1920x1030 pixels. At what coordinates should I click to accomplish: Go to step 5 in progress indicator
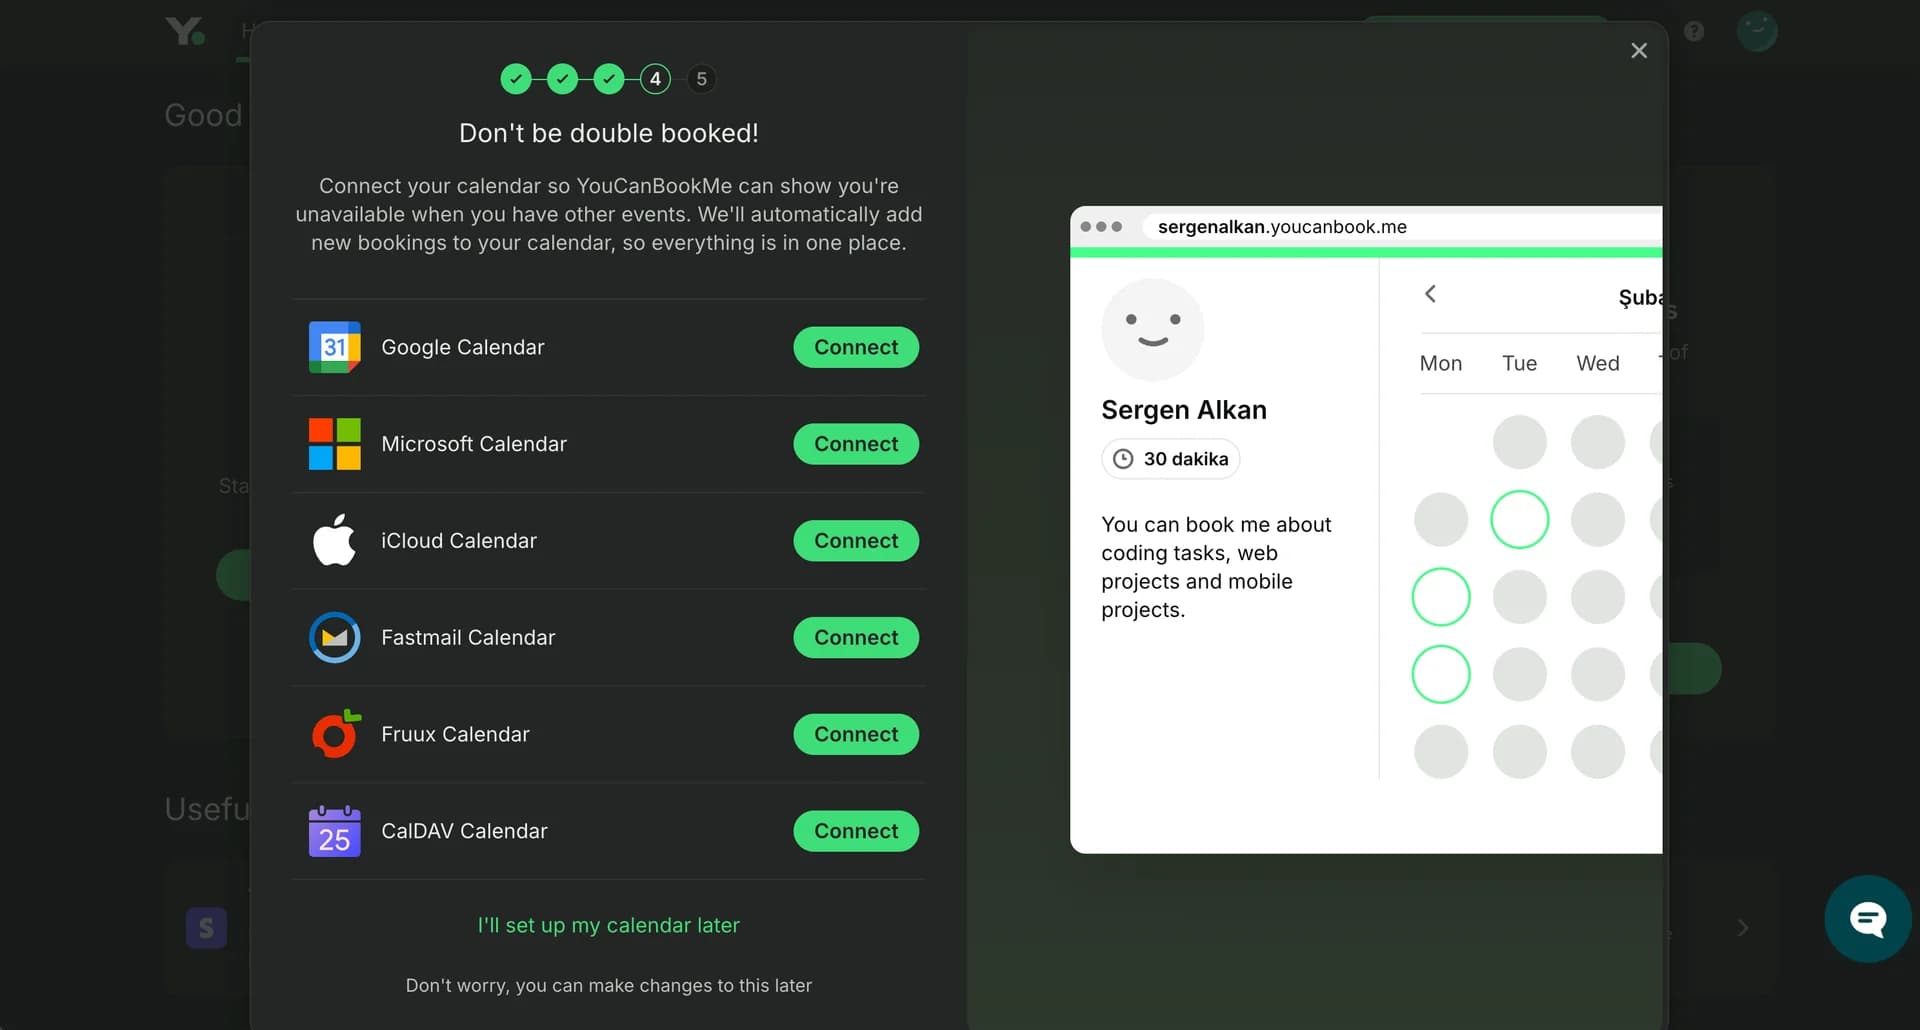702,79
